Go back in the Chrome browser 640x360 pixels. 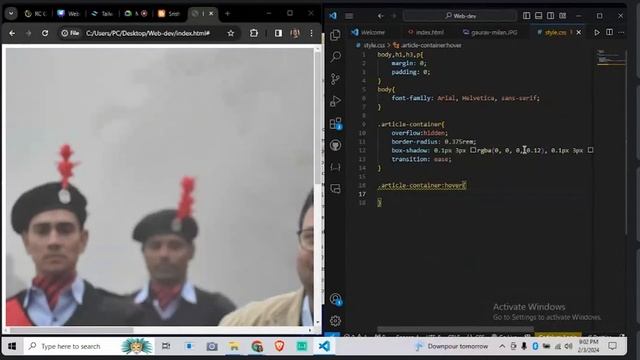pyautogui.click(x=12, y=33)
